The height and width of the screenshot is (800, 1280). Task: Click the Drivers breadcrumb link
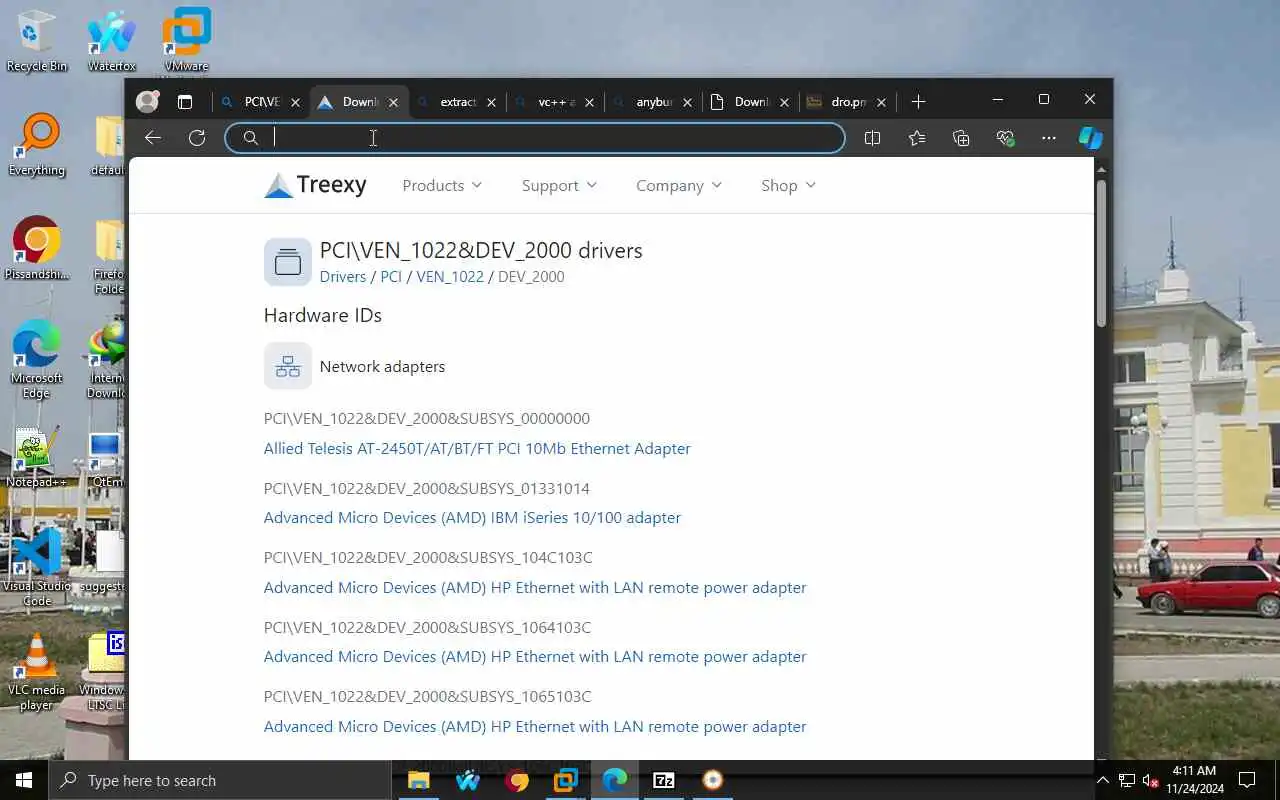(x=343, y=277)
